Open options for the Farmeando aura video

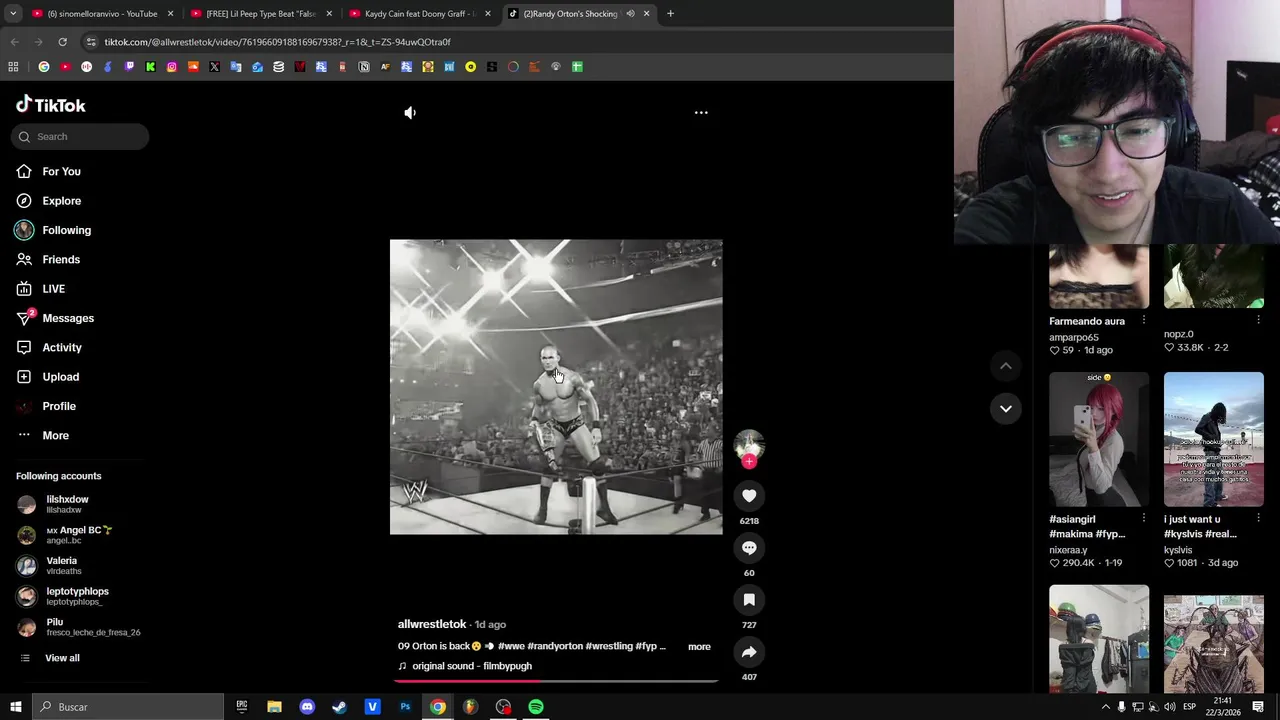tap(1143, 320)
